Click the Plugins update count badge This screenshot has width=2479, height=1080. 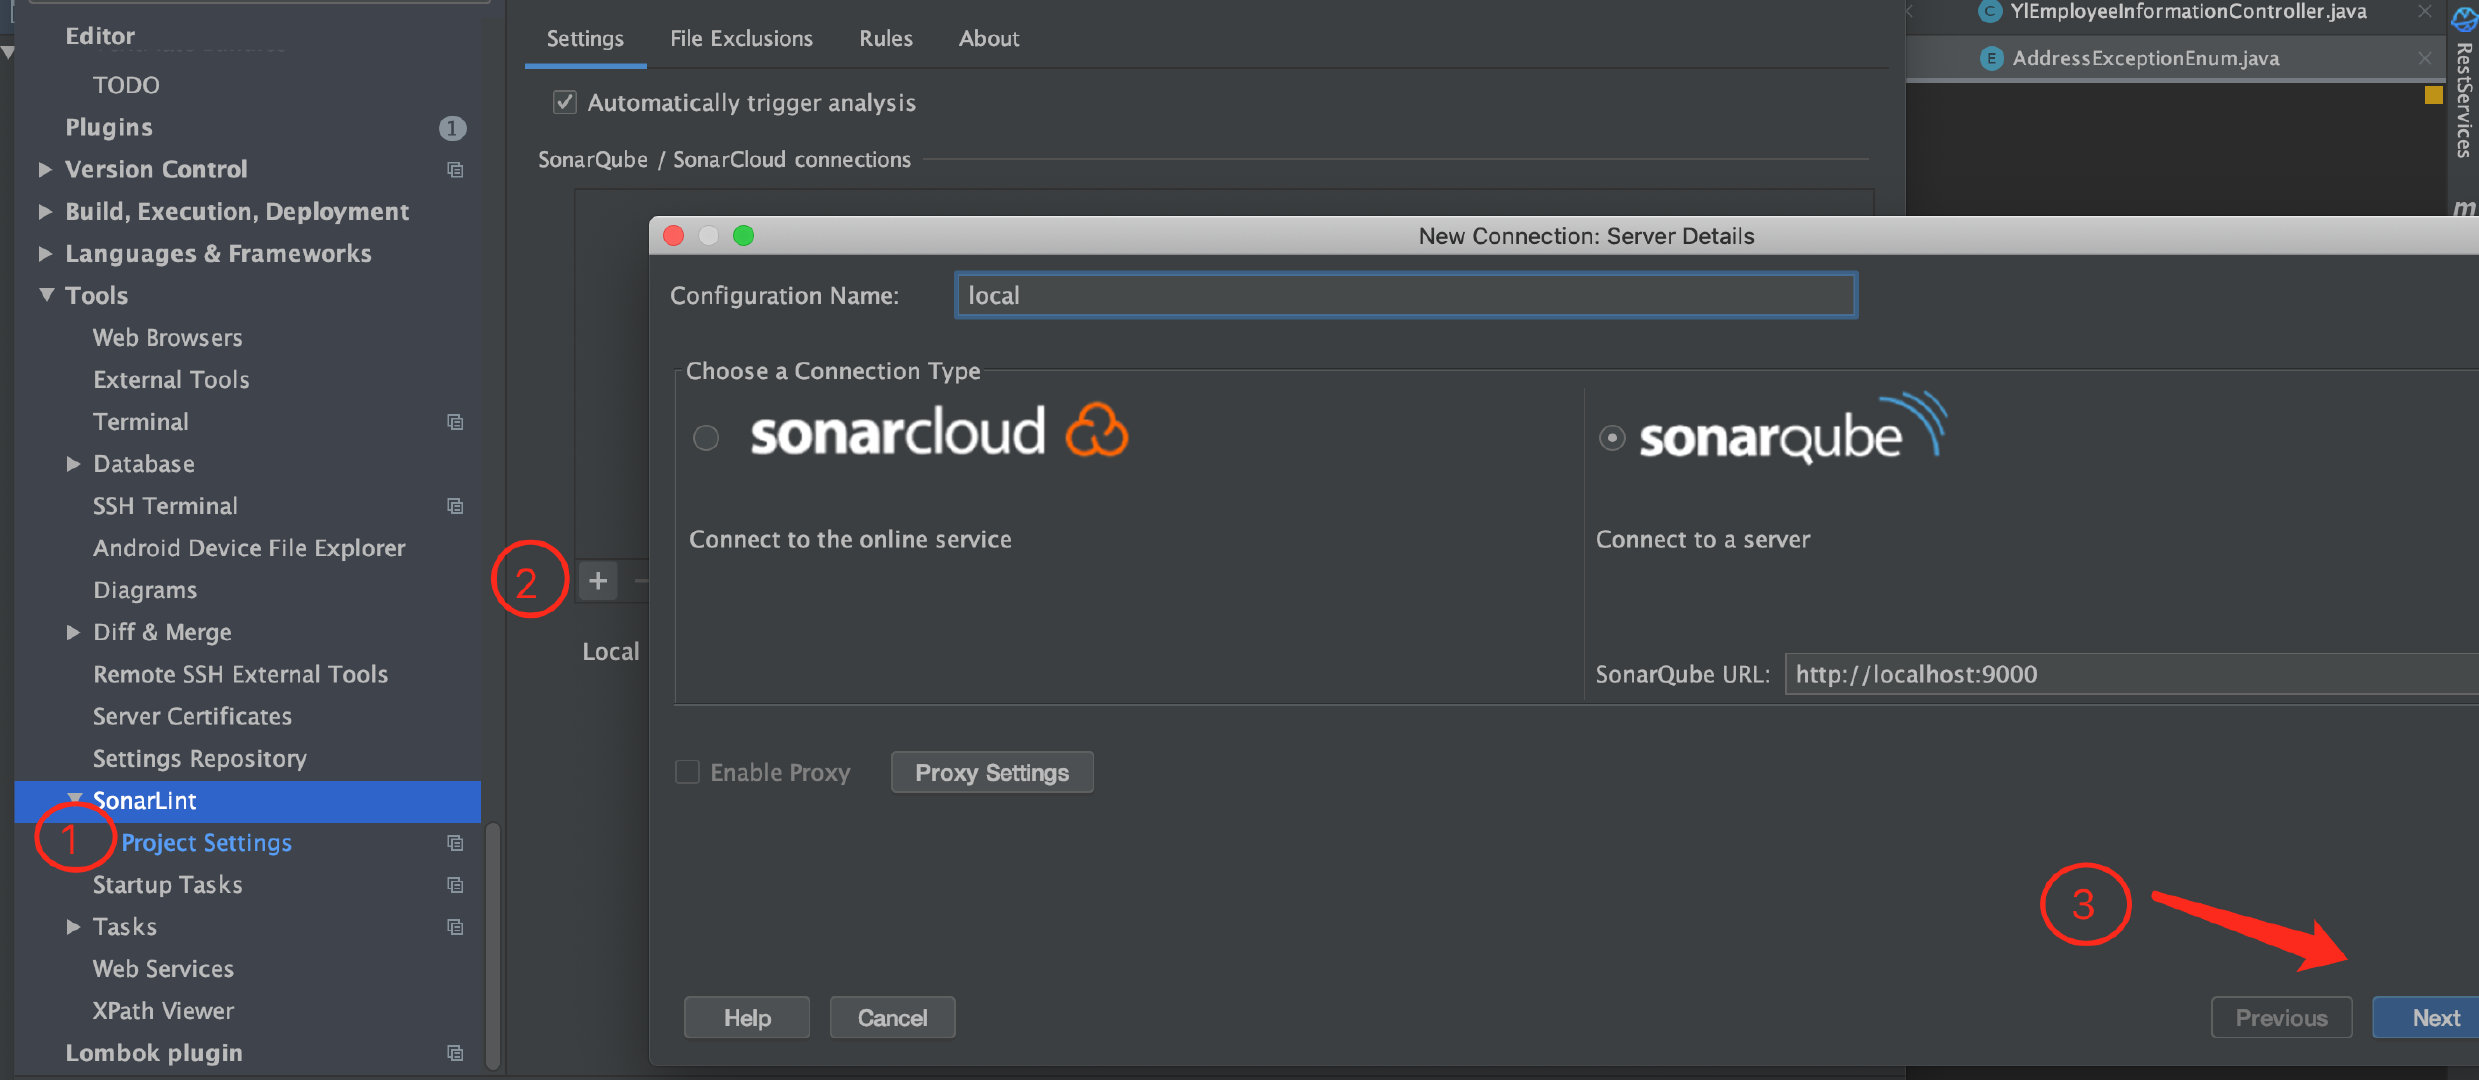[452, 128]
